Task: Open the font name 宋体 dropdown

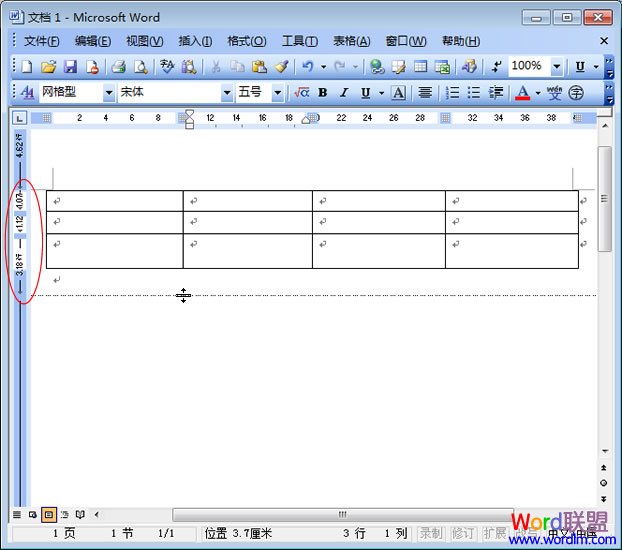Action: pos(227,93)
